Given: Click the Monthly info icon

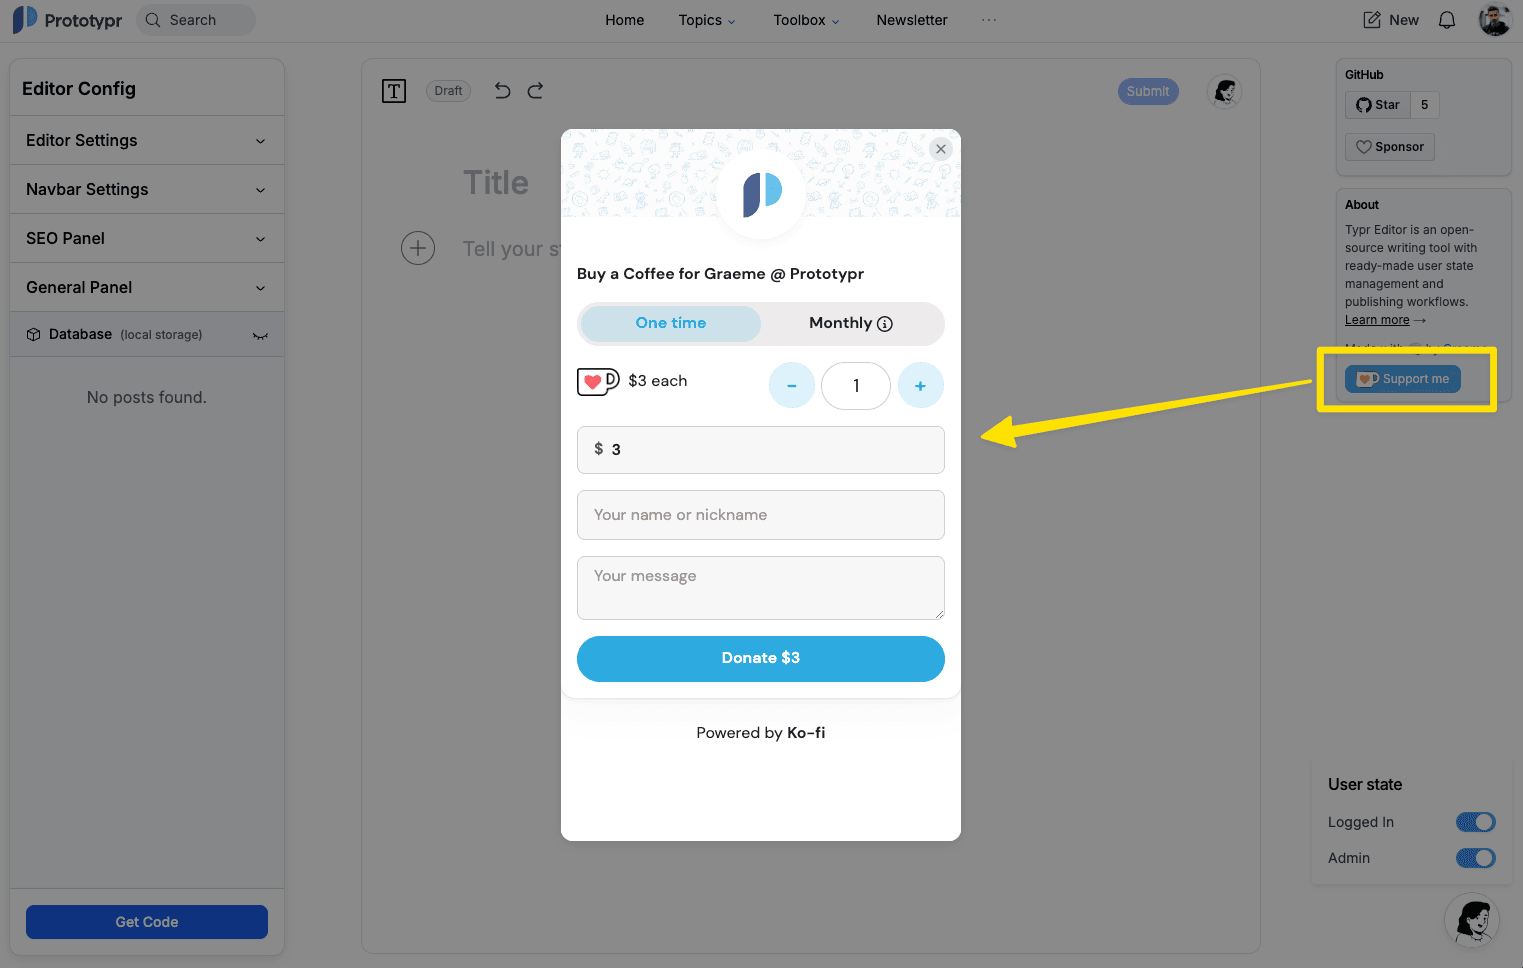Looking at the screenshot, I should [885, 324].
